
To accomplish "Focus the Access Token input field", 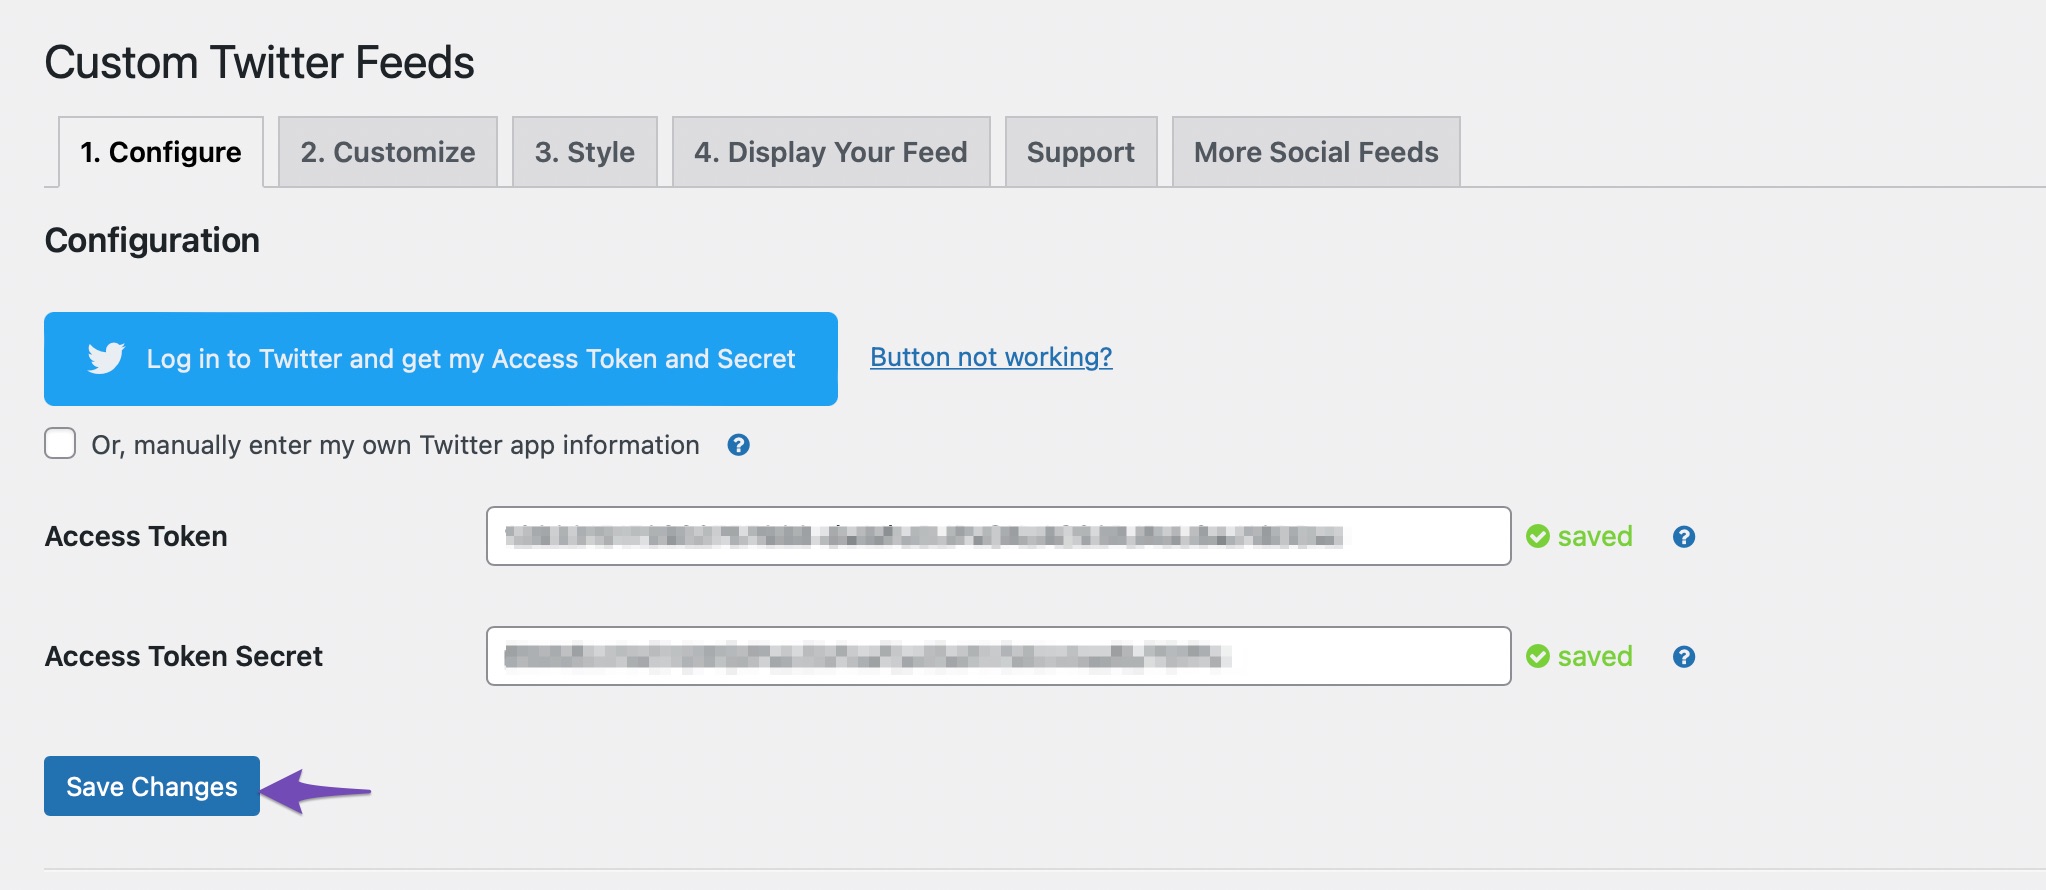I will pyautogui.click(x=998, y=536).
